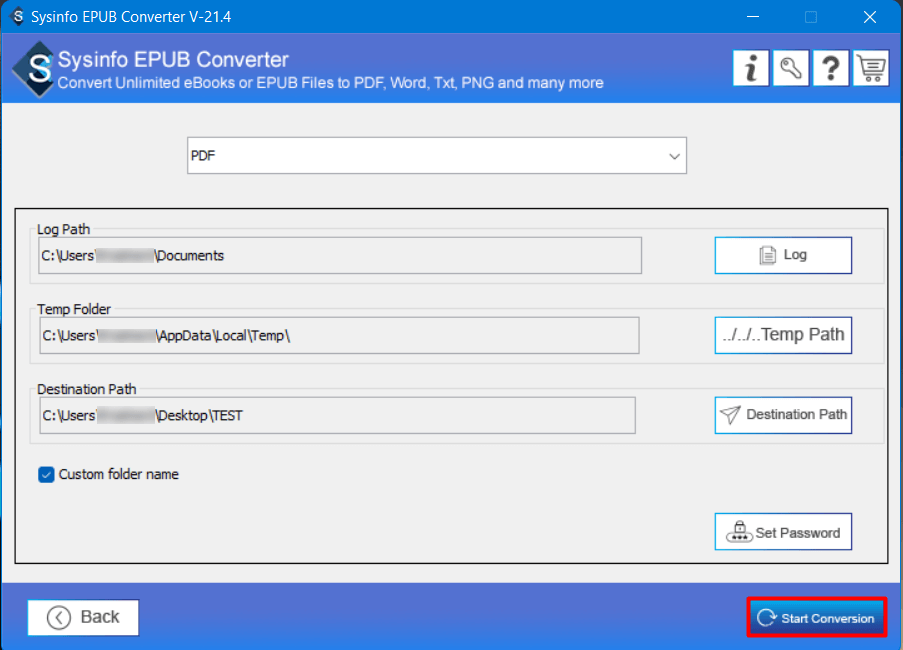Toggle the Custom folder name checkbox
The image size is (903, 650).
click(46, 474)
